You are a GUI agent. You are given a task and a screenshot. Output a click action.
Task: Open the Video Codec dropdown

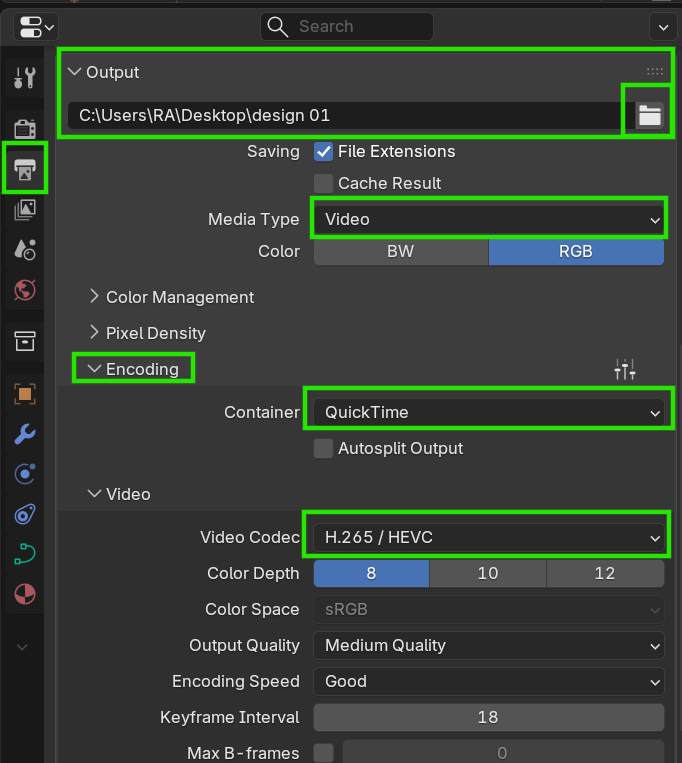click(489, 537)
